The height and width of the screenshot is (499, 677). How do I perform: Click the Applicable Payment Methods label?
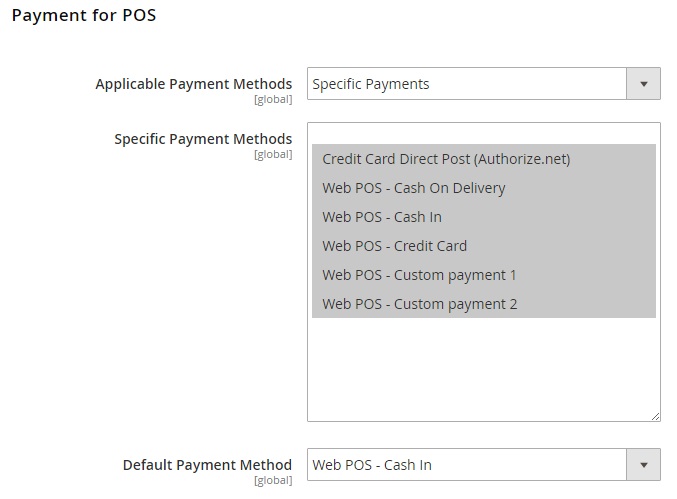tap(193, 84)
